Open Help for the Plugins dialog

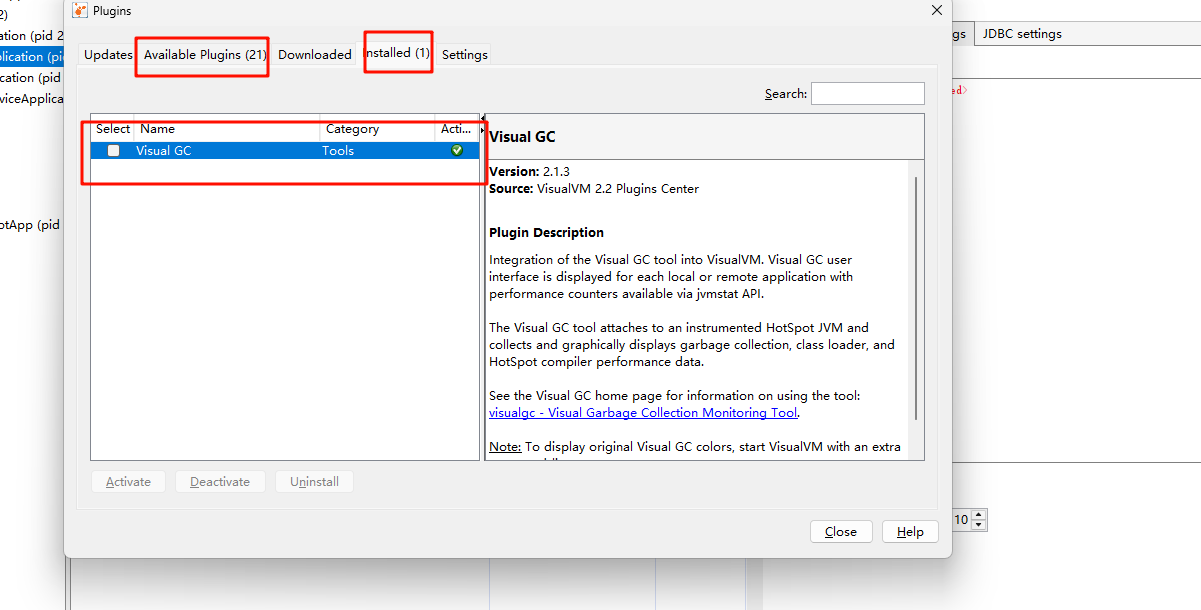tap(910, 532)
